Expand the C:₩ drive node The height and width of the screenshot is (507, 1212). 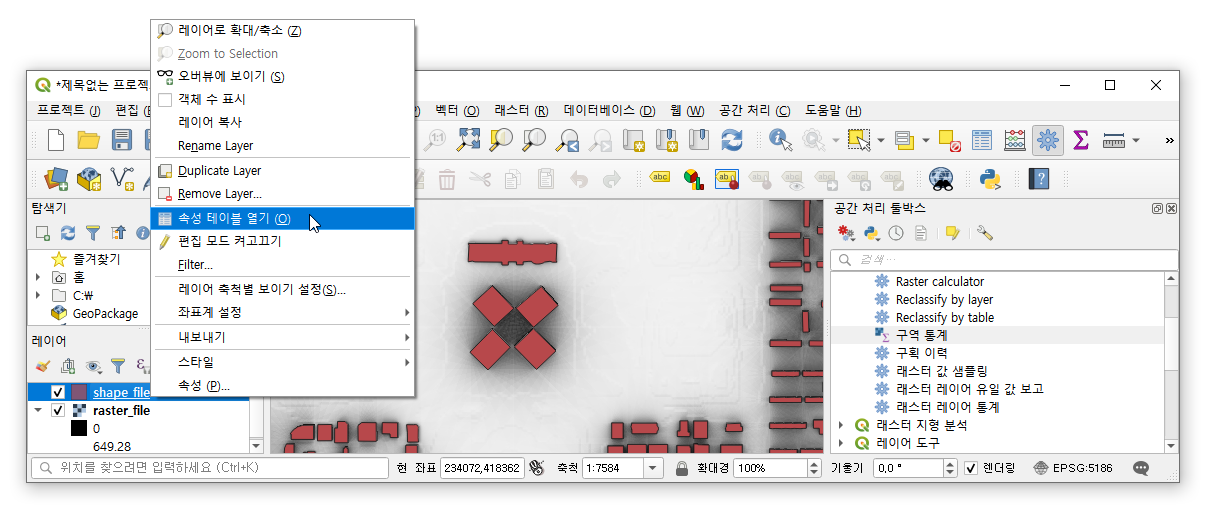[x=39, y=295]
